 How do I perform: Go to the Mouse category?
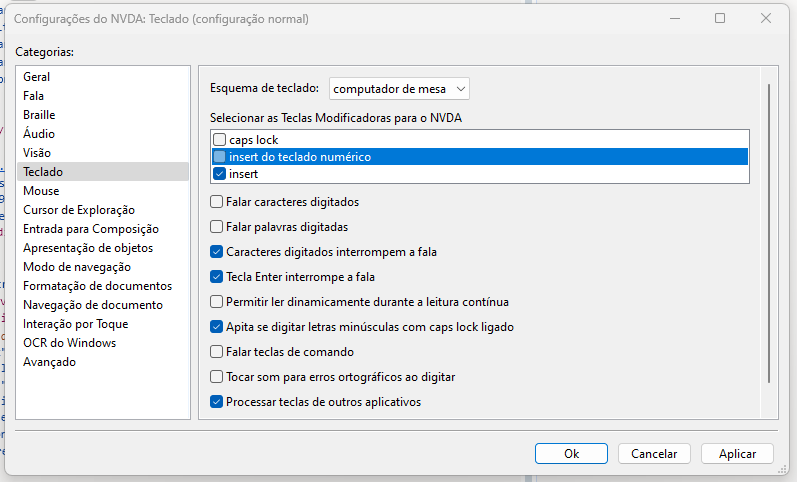[x=41, y=191]
